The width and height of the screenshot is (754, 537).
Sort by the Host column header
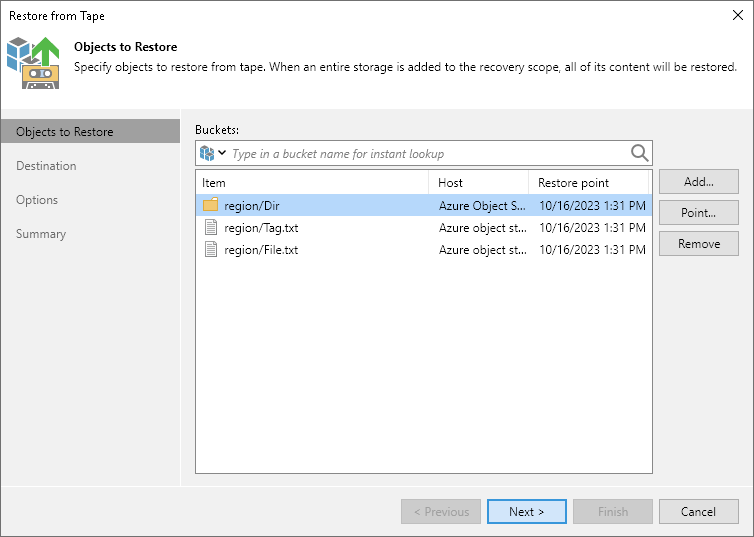click(478, 183)
